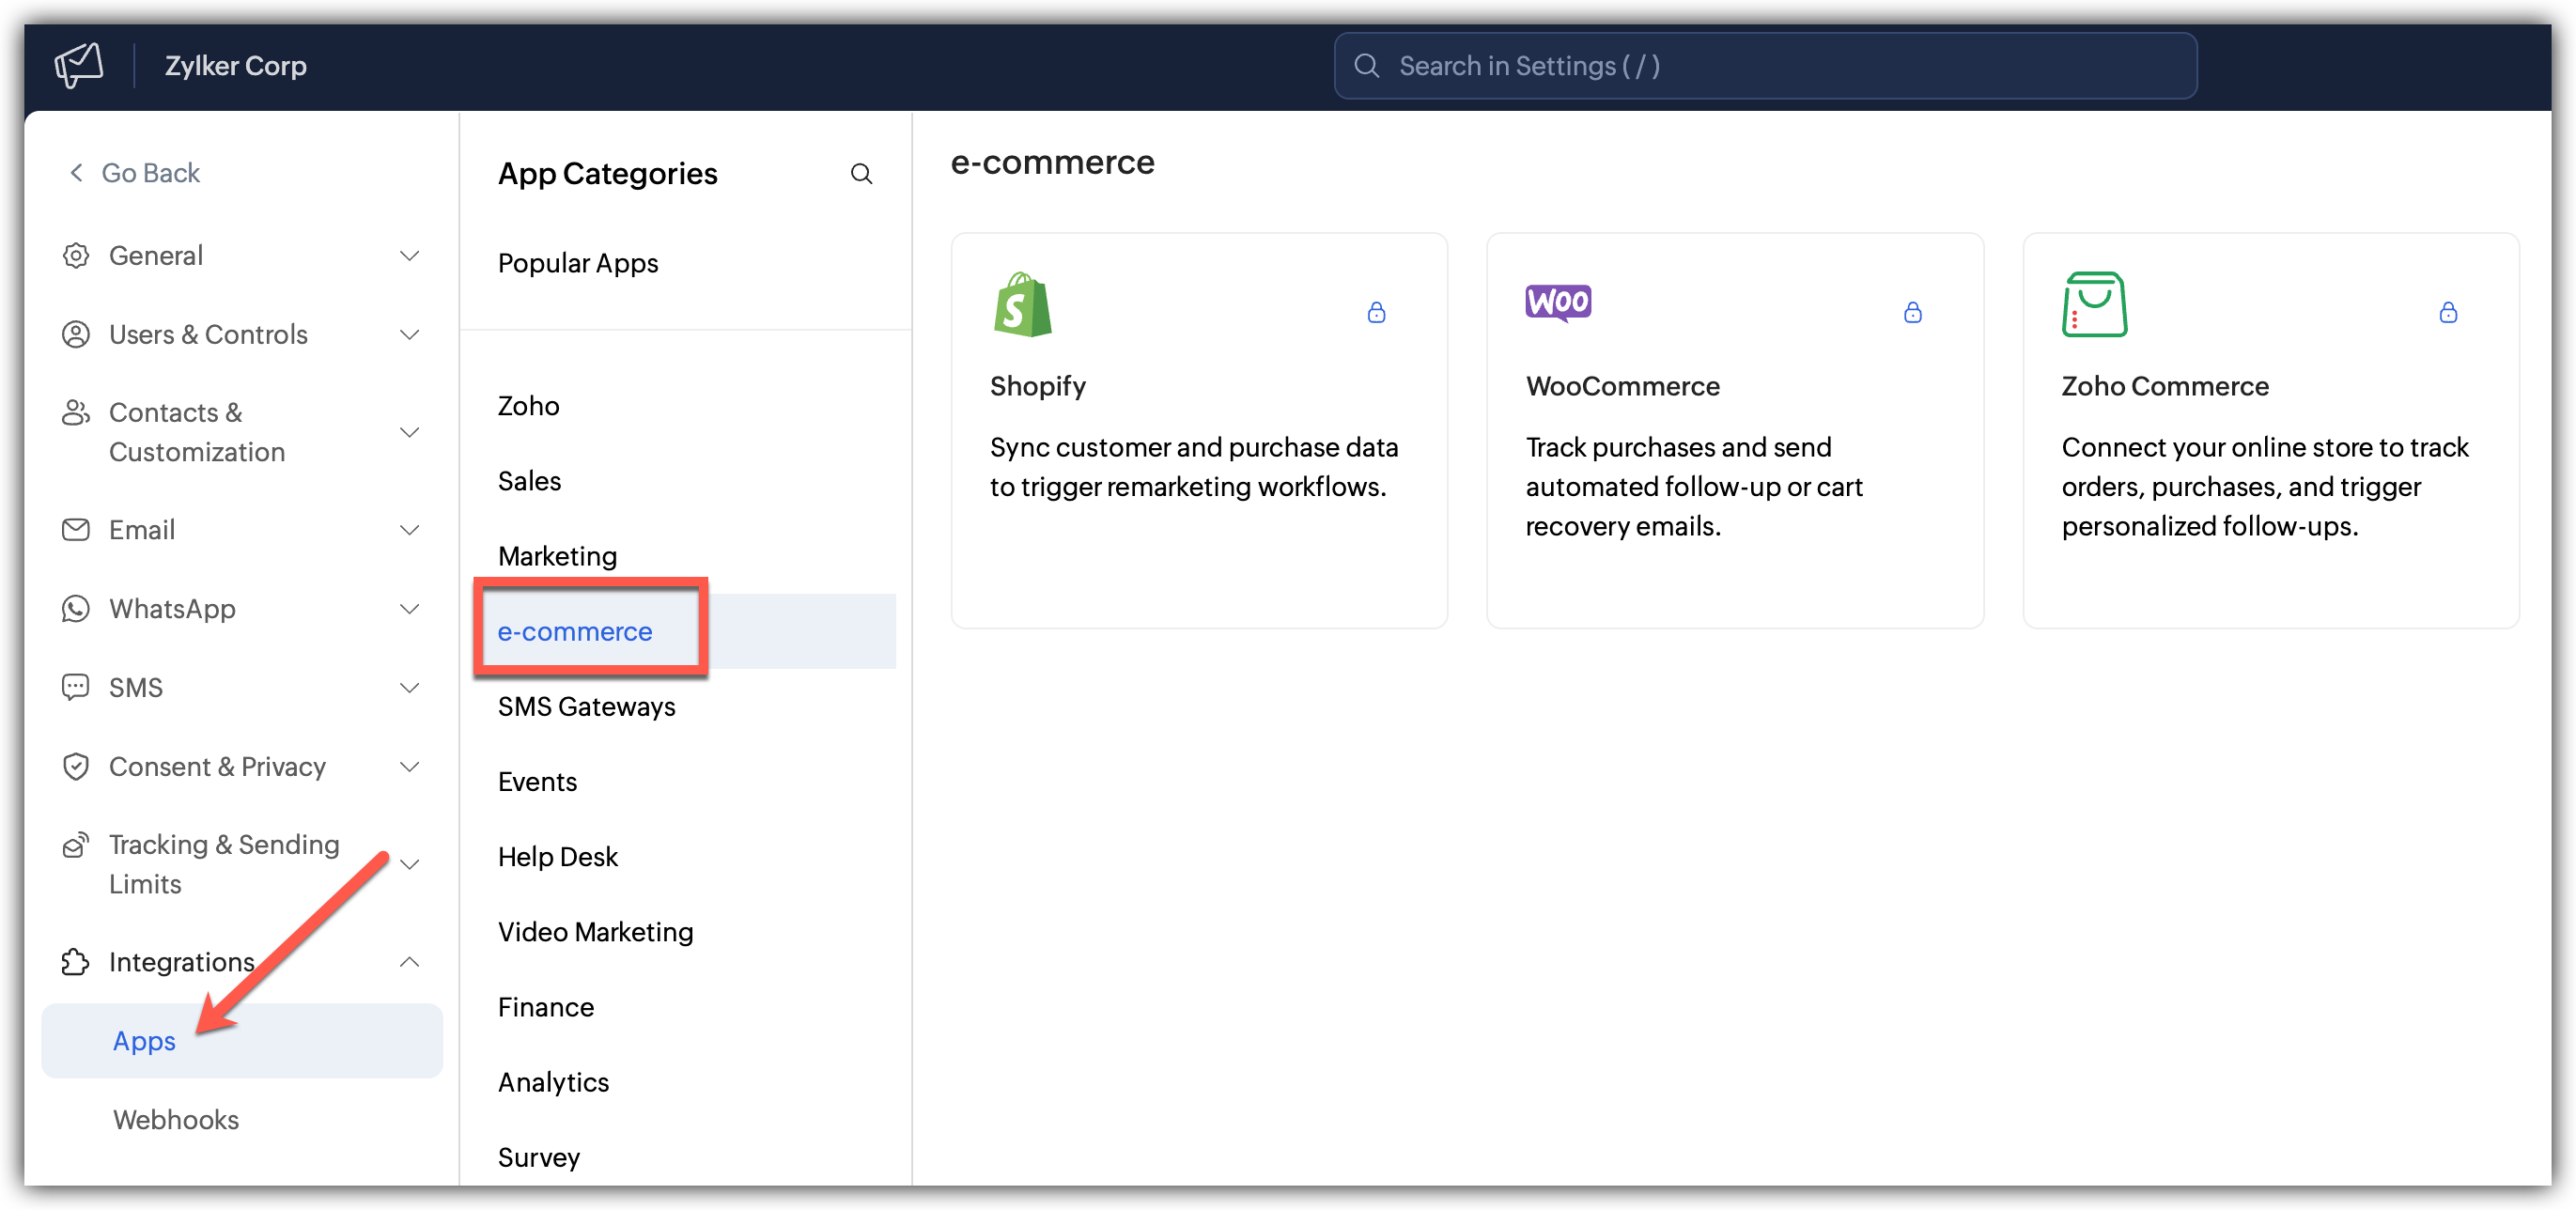Click the Email label in sidebar
The height and width of the screenshot is (1210, 2576).
pyautogui.click(x=142, y=530)
